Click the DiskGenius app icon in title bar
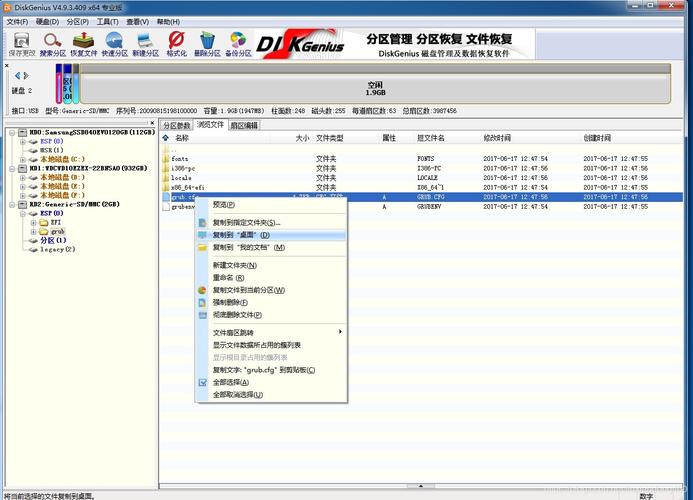 (7, 7)
